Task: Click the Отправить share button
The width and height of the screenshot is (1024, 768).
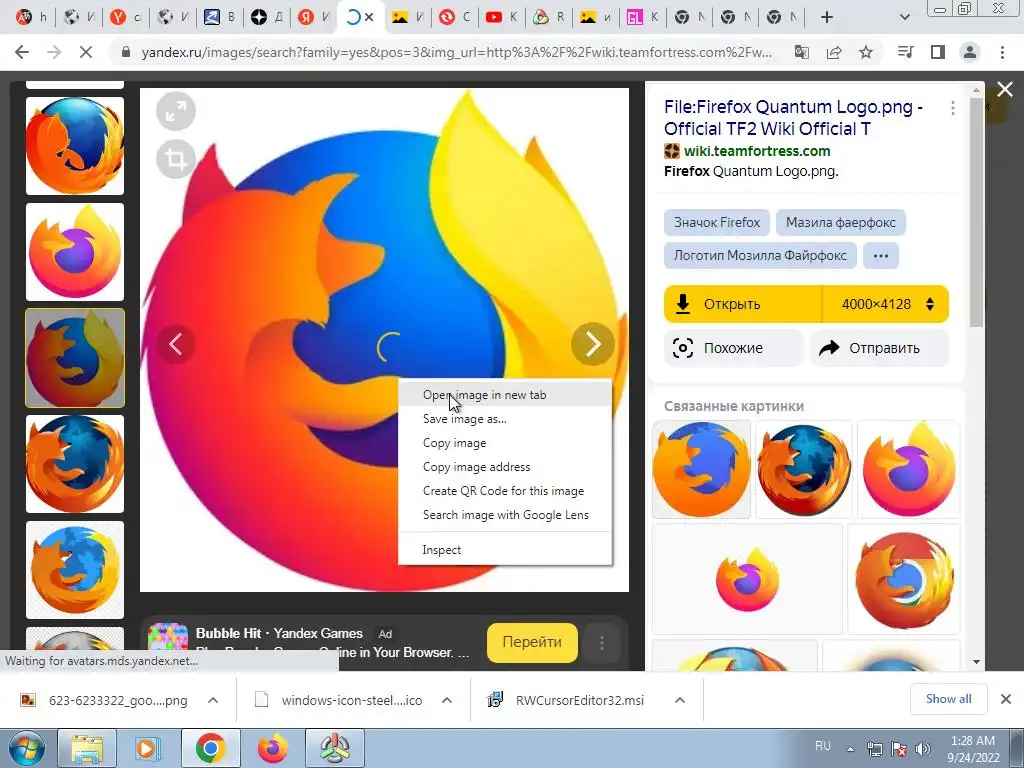Action: [x=879, y=348]
